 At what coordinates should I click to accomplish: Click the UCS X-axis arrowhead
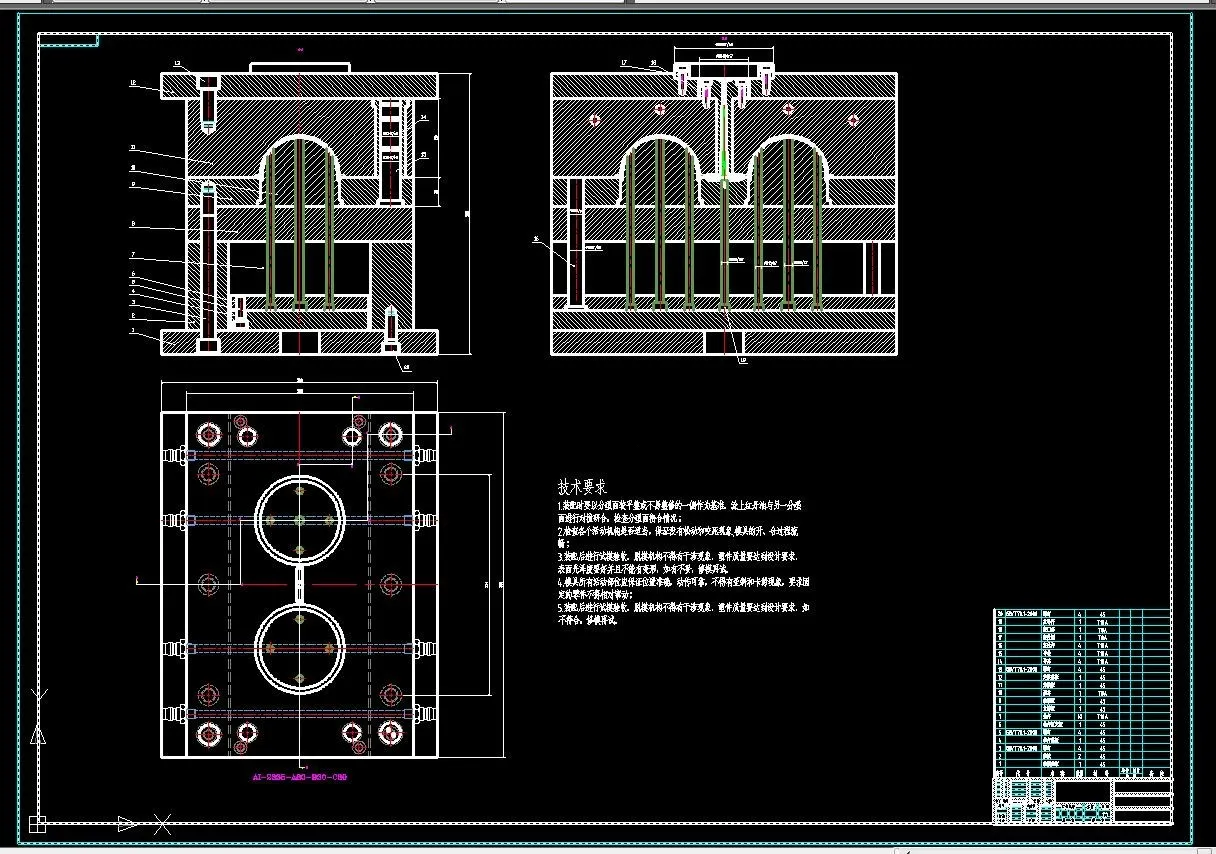pos(127,824)
